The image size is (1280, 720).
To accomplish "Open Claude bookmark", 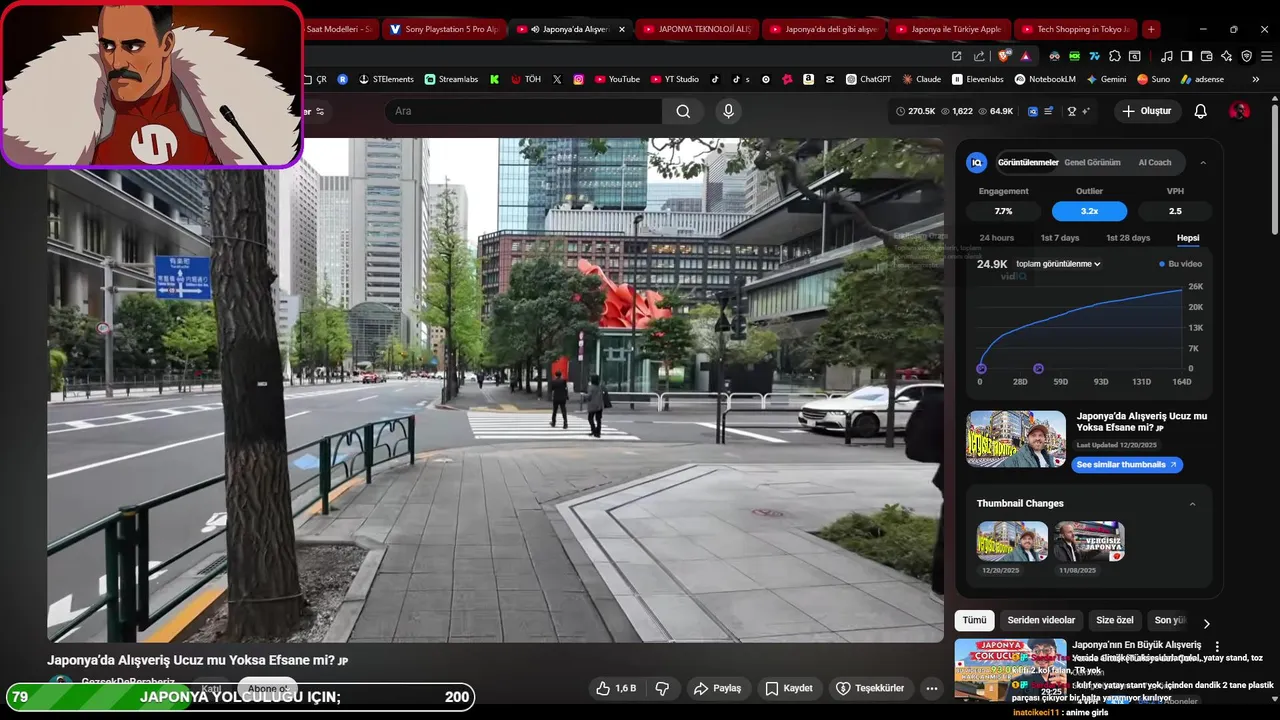I will click(921, 79).
